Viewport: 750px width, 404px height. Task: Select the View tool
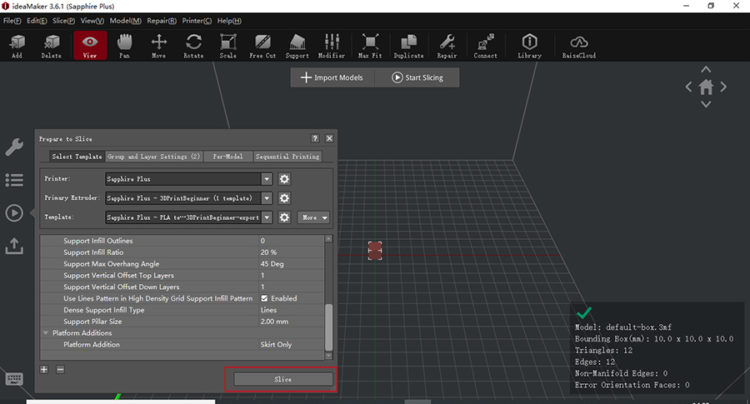coord(90,46)
